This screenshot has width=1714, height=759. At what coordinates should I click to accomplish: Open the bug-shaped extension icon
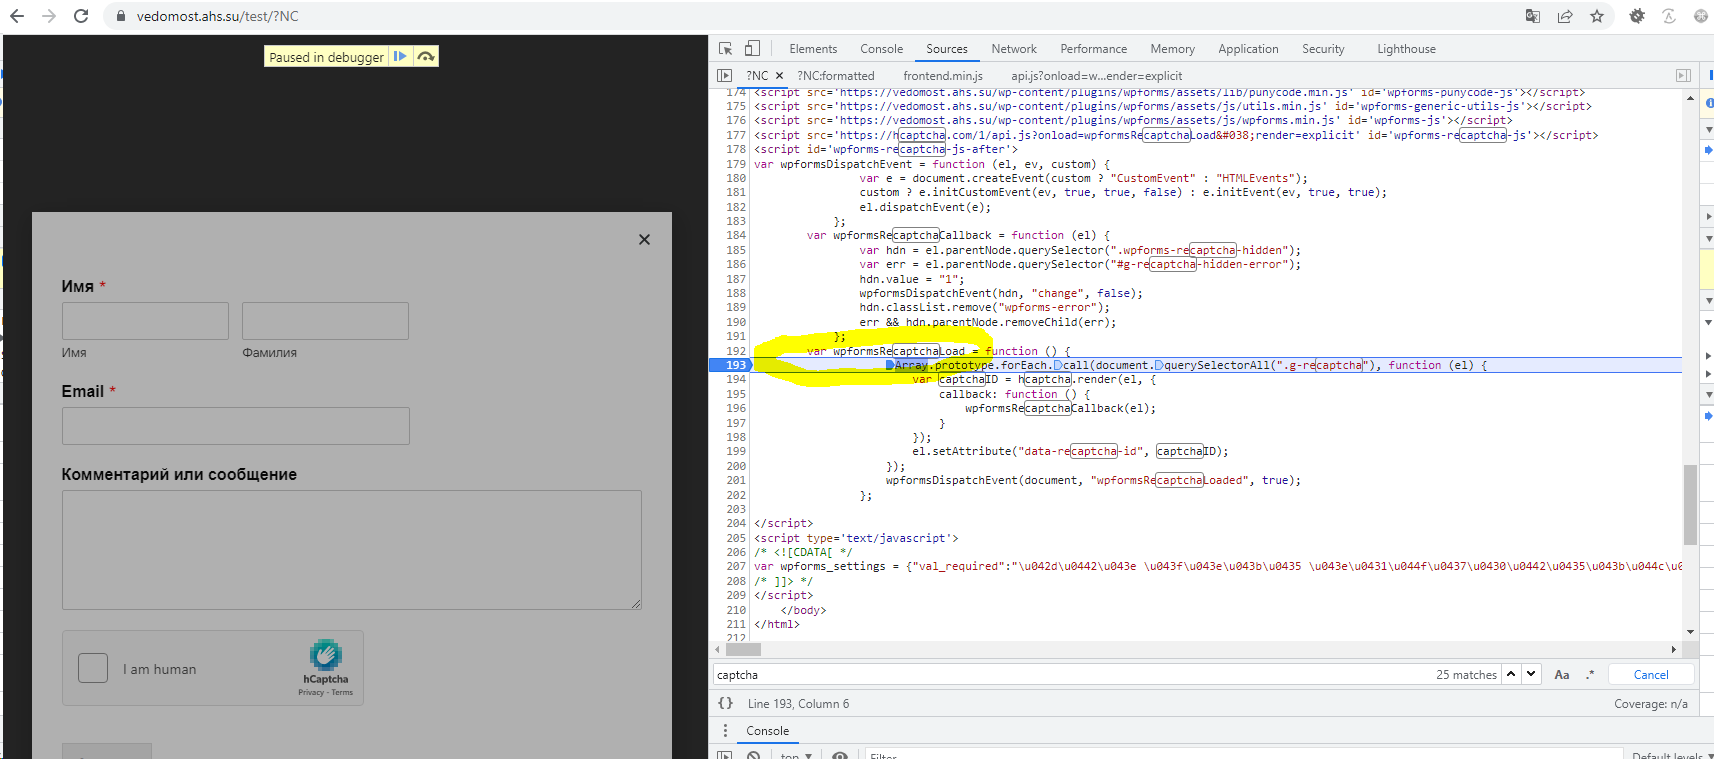[x=1637, y=16]
